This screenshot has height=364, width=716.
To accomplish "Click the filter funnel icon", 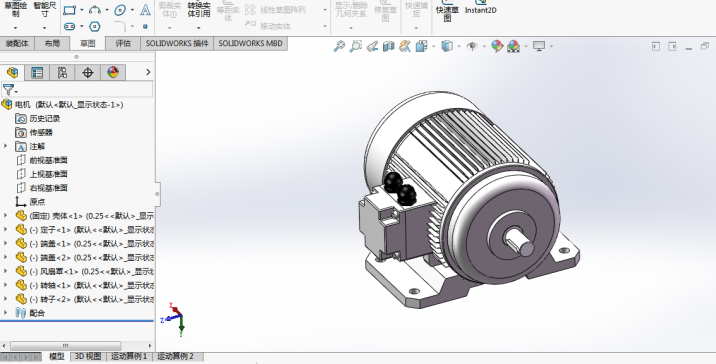I will [x=8, y=90].
